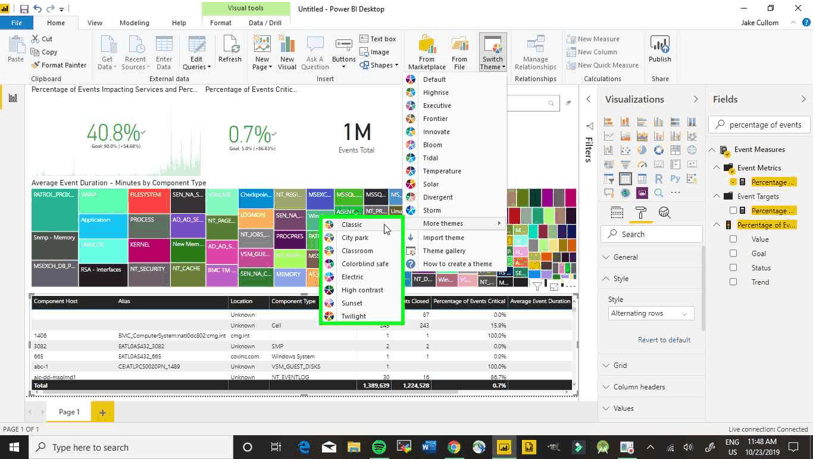This screenshot has height=461, width=815.
Task: Toggle the Event Targets Percentage checkbox
Action: tap(733, 211)
